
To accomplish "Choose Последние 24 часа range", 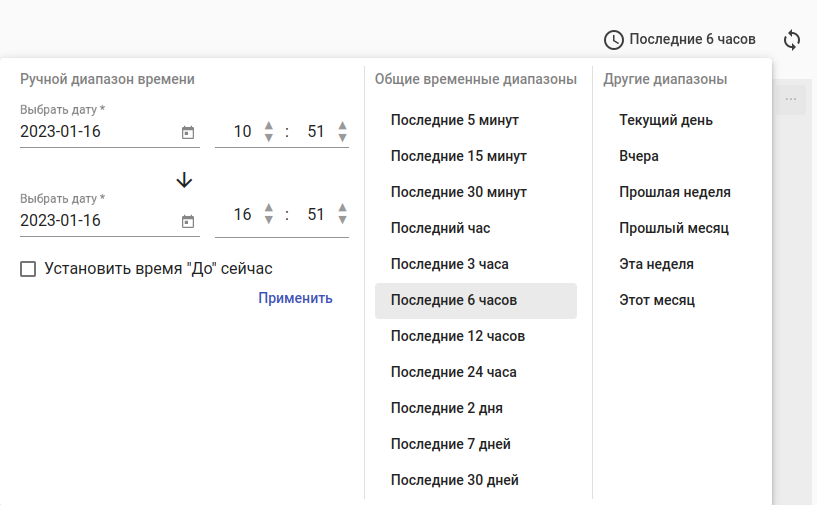I will coord(453,372).
